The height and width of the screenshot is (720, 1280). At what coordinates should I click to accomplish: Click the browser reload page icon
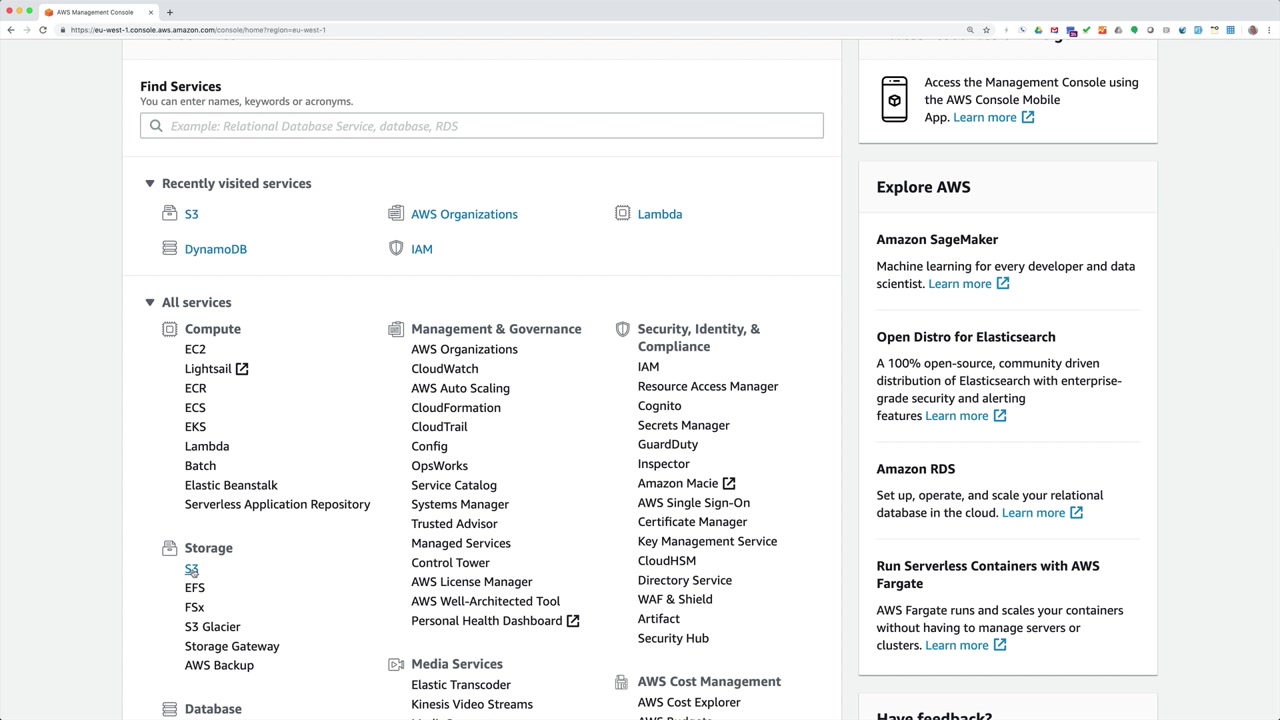coord(43,30)
